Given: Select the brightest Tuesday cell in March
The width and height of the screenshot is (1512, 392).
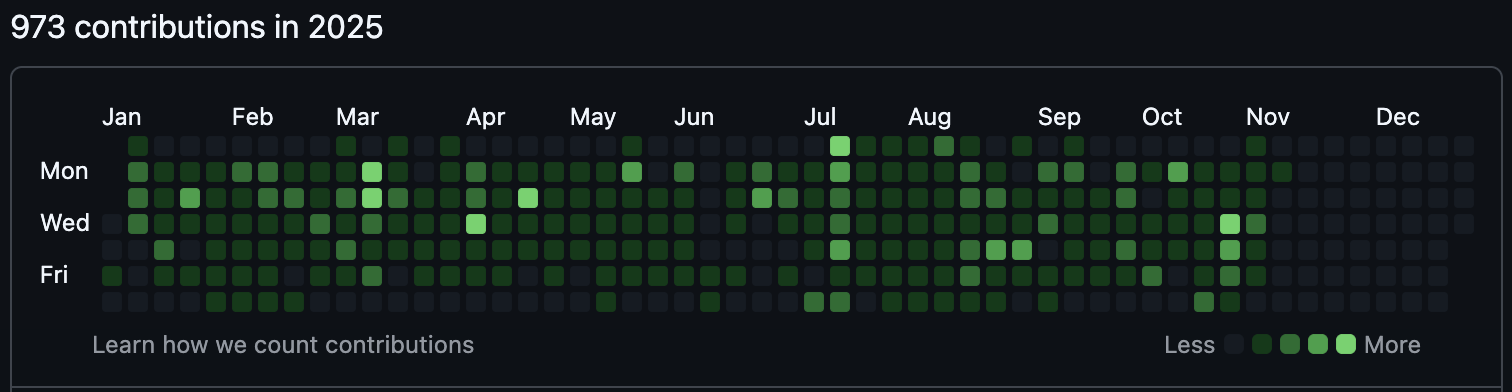Looking at the screenshot, I should 372,197.
